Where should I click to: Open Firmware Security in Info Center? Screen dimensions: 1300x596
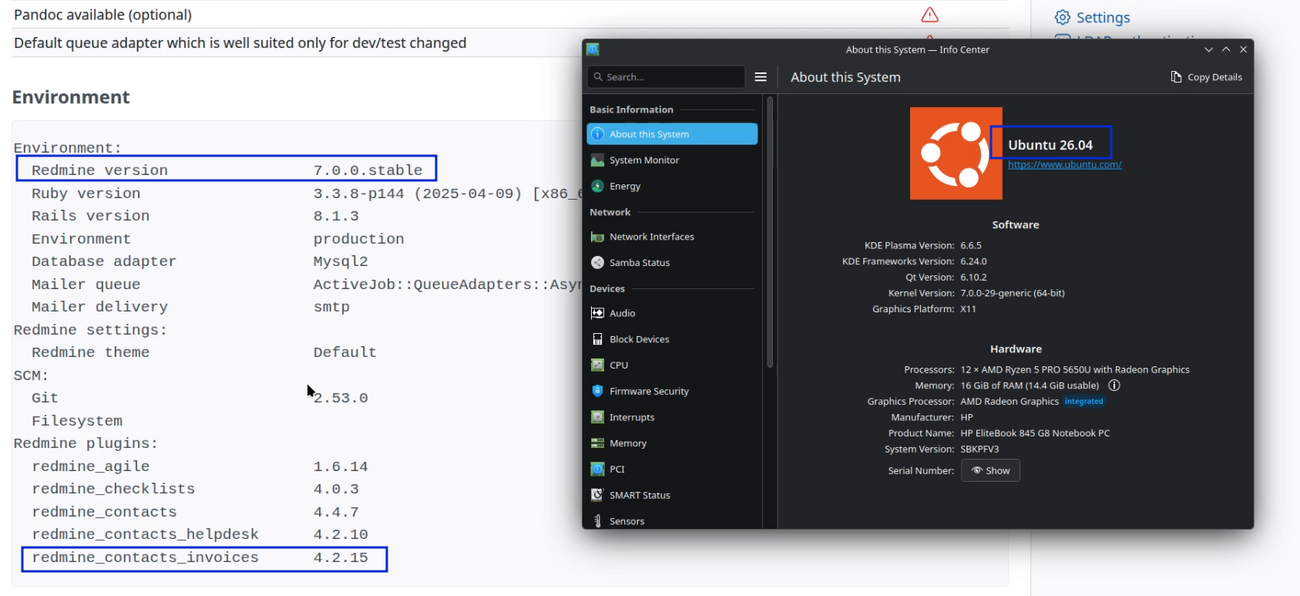click(x=672, y=391)
